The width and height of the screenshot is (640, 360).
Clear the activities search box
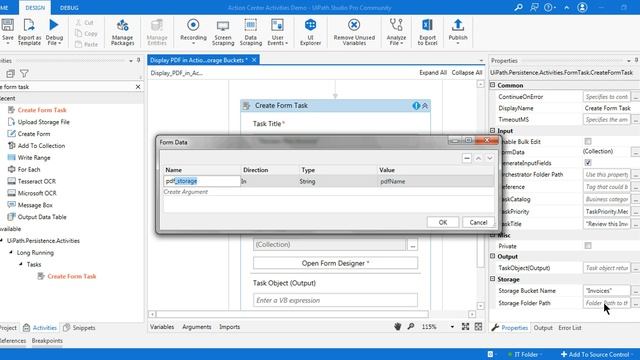point(138,87)
